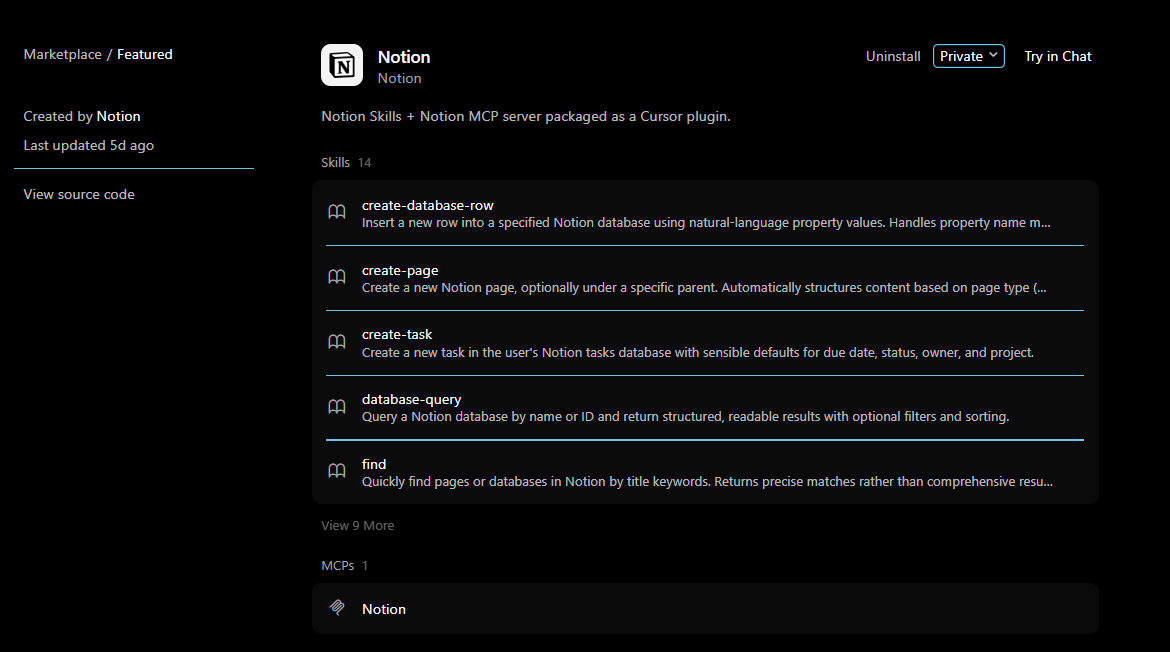Click the book icon beside create-database-row
Image resolution: width=1170 pixels, height=652 pixels.
337,212
